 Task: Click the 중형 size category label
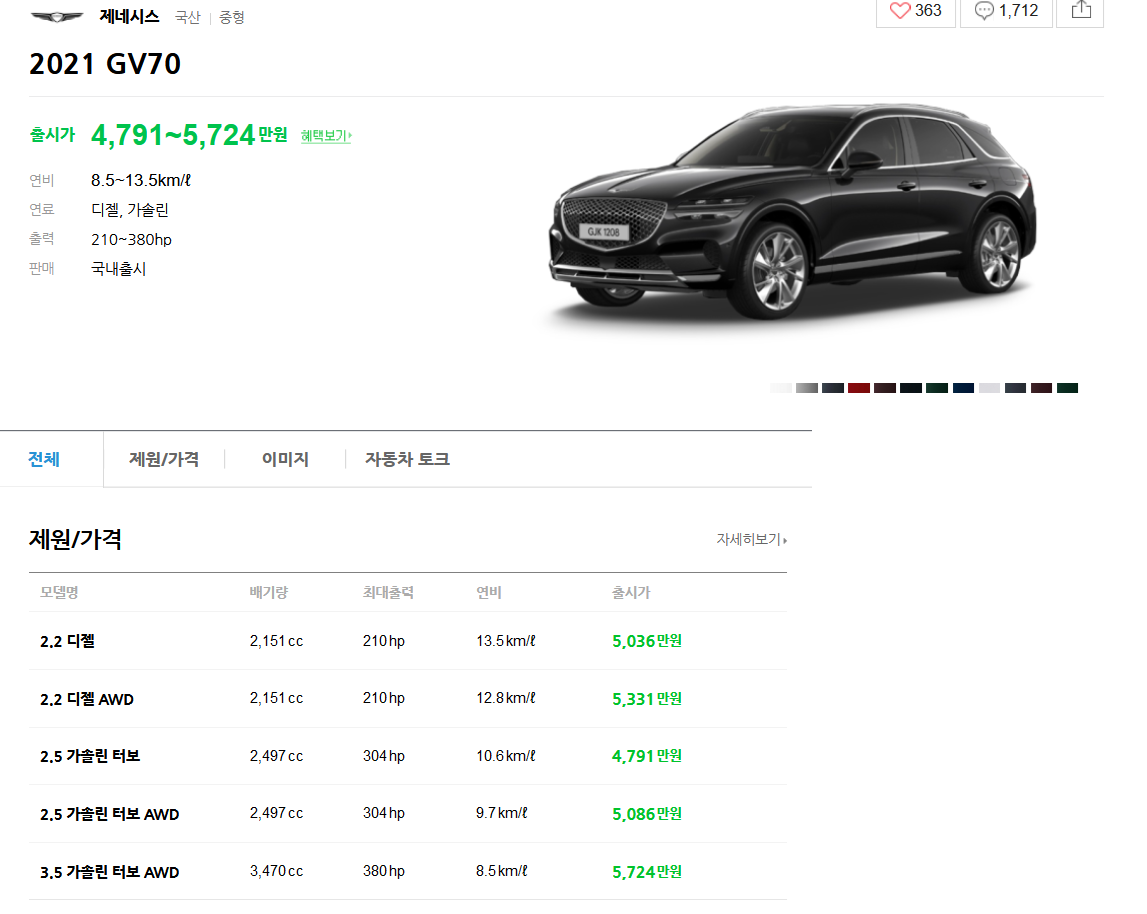pyautogui.click(x=232, y=18)
